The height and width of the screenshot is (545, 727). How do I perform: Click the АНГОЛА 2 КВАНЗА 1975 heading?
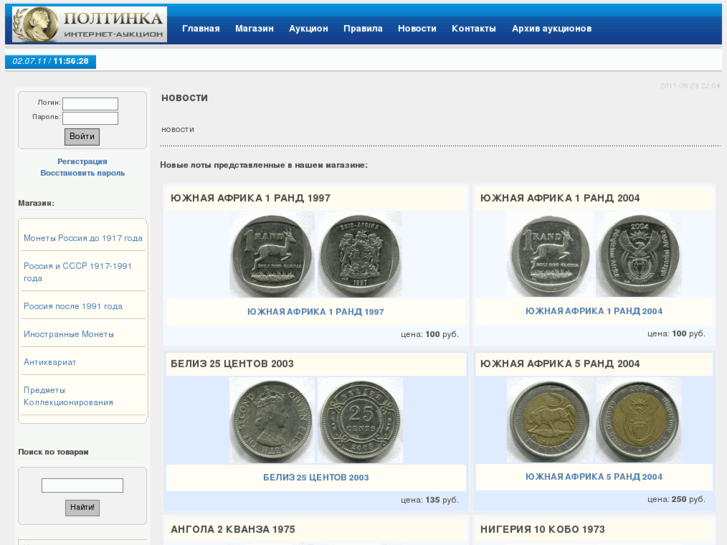[233, 529]
